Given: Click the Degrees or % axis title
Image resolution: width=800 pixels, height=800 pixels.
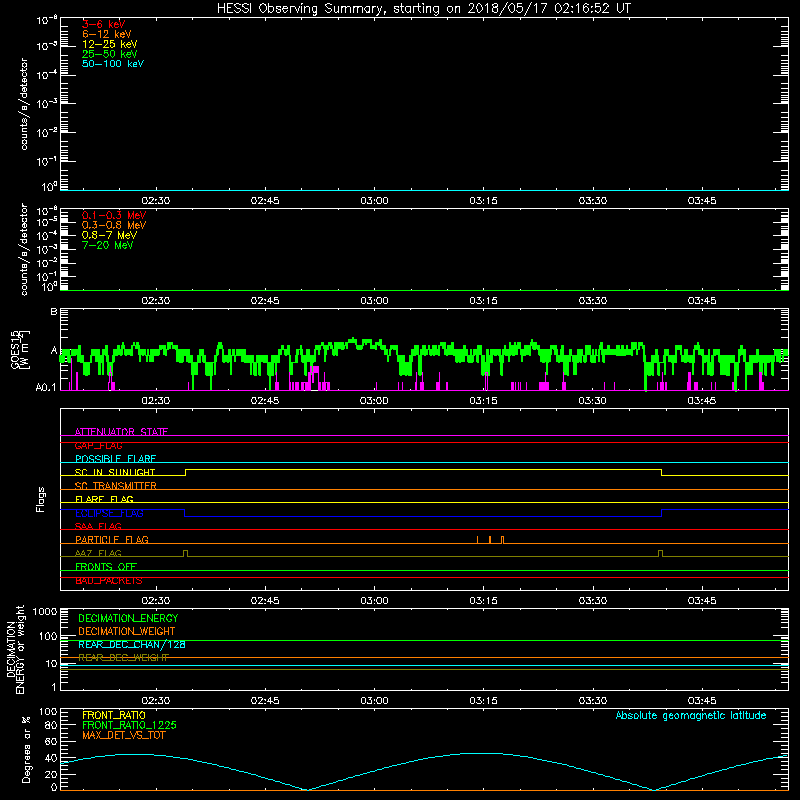Looking at the screenshot, I should point(27,749).
